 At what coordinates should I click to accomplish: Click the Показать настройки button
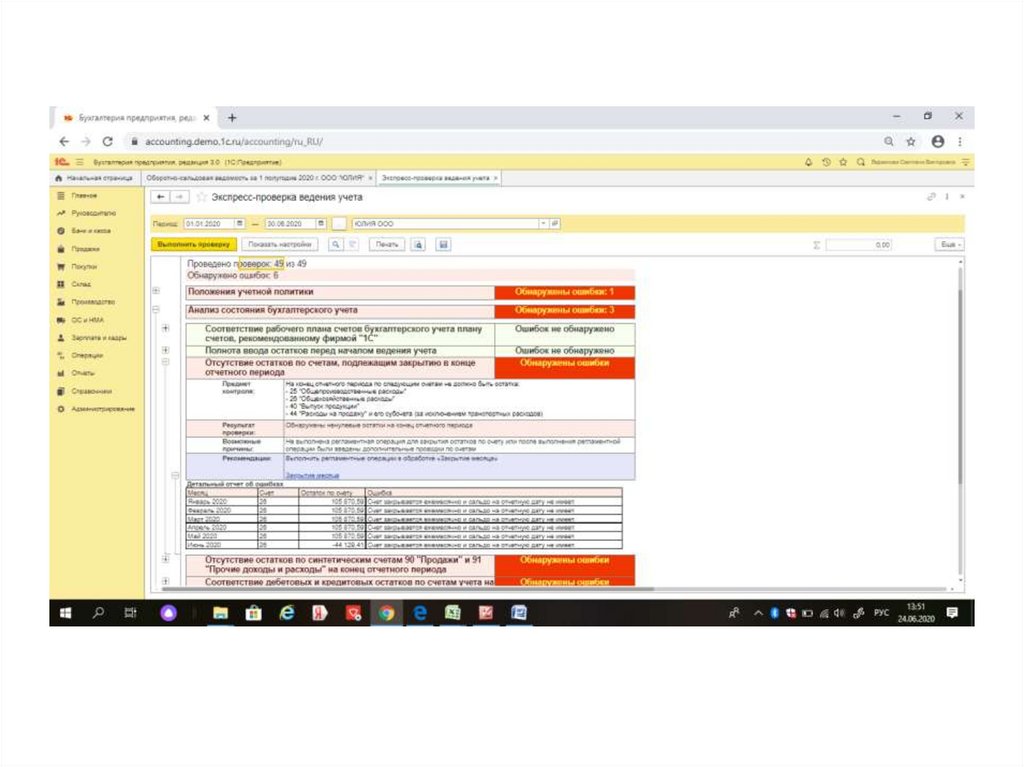pos(280,244)
